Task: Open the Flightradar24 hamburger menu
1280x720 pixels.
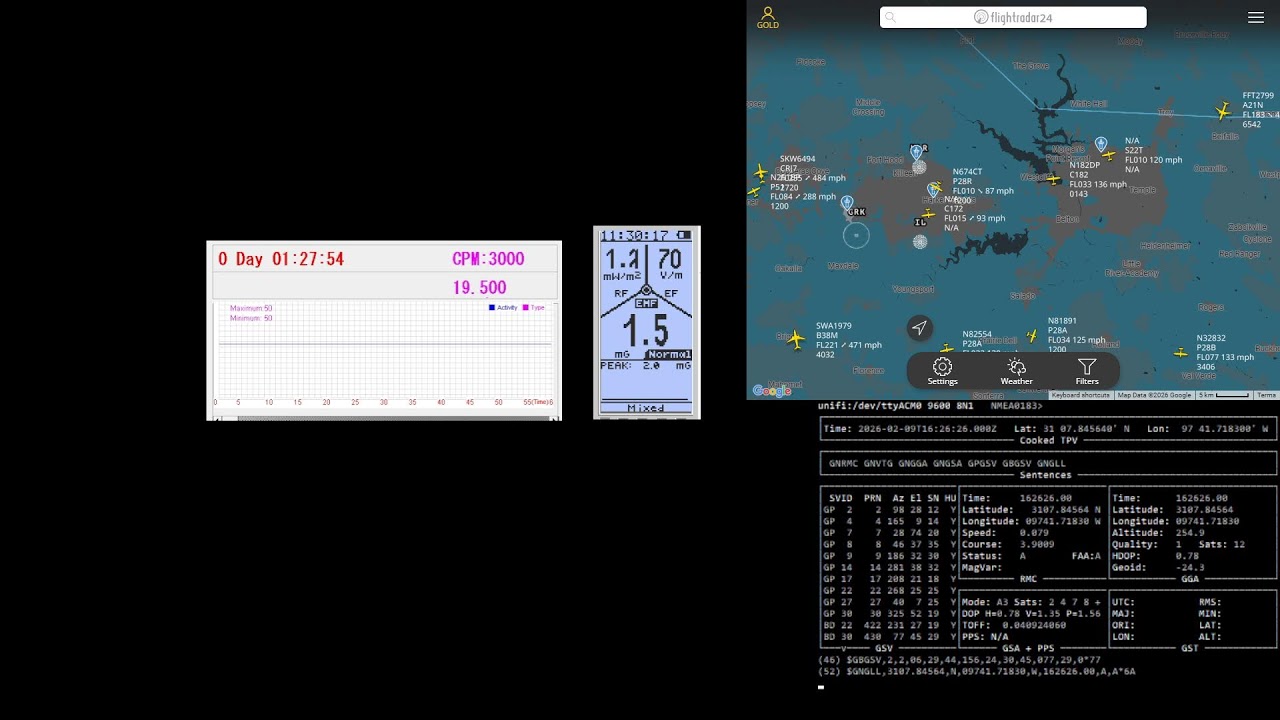Action: (x=1256, y=17)
